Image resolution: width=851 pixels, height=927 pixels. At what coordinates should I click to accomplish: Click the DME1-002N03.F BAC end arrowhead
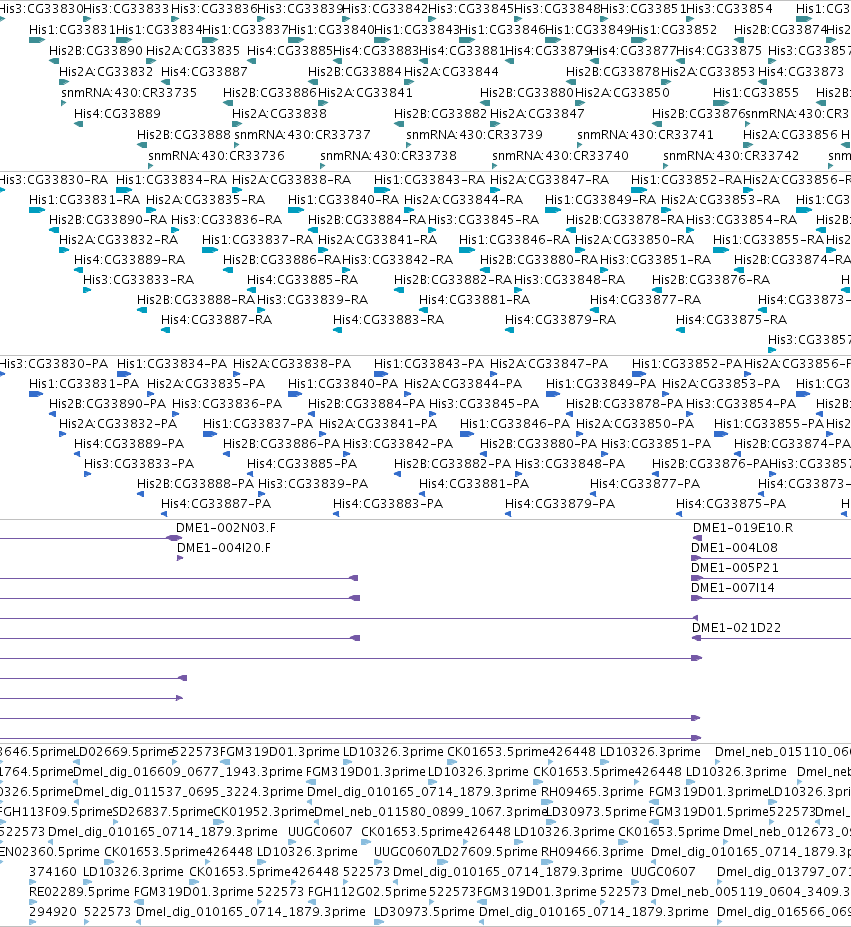pyautogui.click(x=174, y=538)
